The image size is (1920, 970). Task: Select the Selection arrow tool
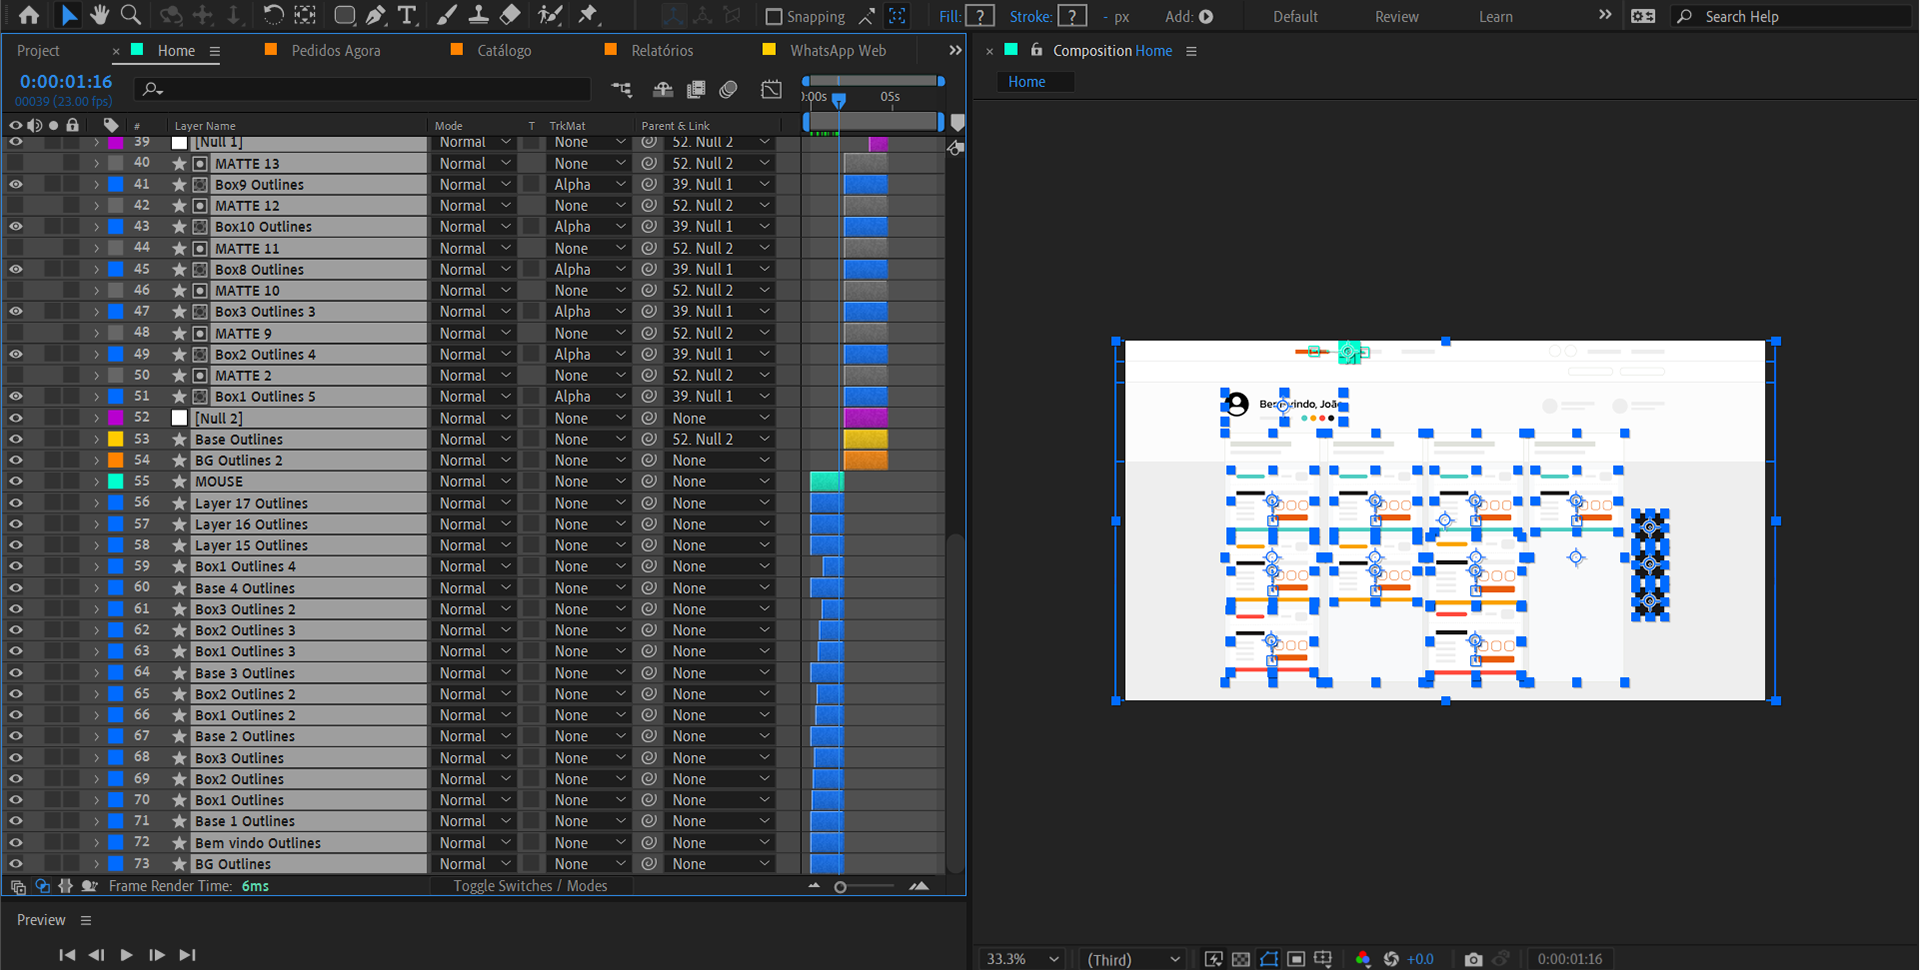(x=68, y=15)
